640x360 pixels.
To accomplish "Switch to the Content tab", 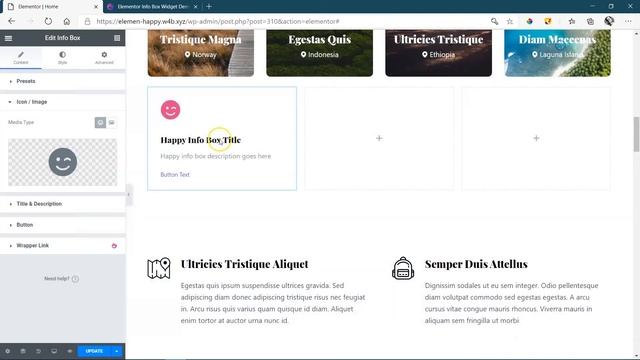I will coord(21,58).
